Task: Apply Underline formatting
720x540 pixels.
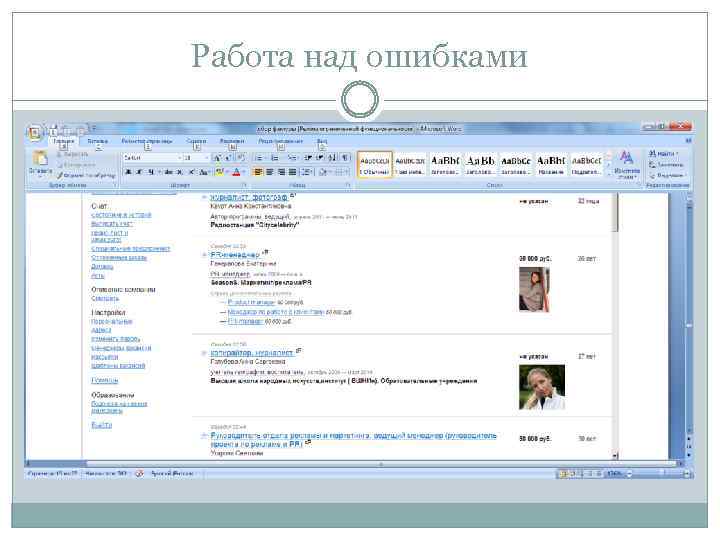Action: point(151,172)
